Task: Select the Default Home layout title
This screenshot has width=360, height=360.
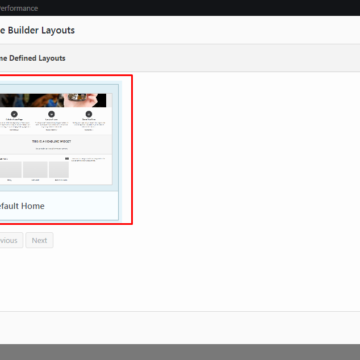Action: 22,206
